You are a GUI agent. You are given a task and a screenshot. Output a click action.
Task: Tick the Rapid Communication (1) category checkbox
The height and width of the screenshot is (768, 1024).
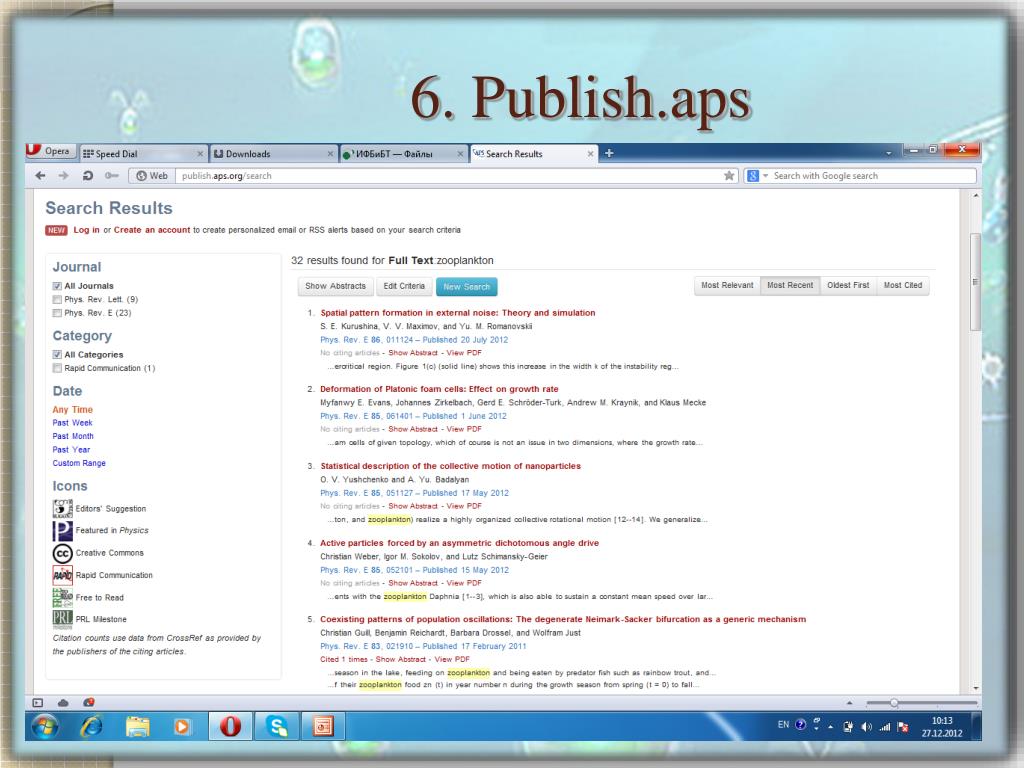coord(57,368)
